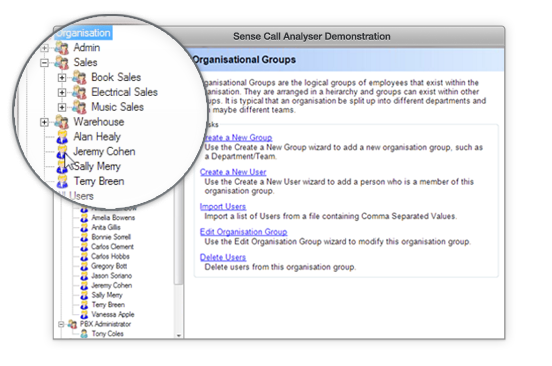Click the Jason Soriano user icon
Screen dimensions: 552x366
click(84, 276)
